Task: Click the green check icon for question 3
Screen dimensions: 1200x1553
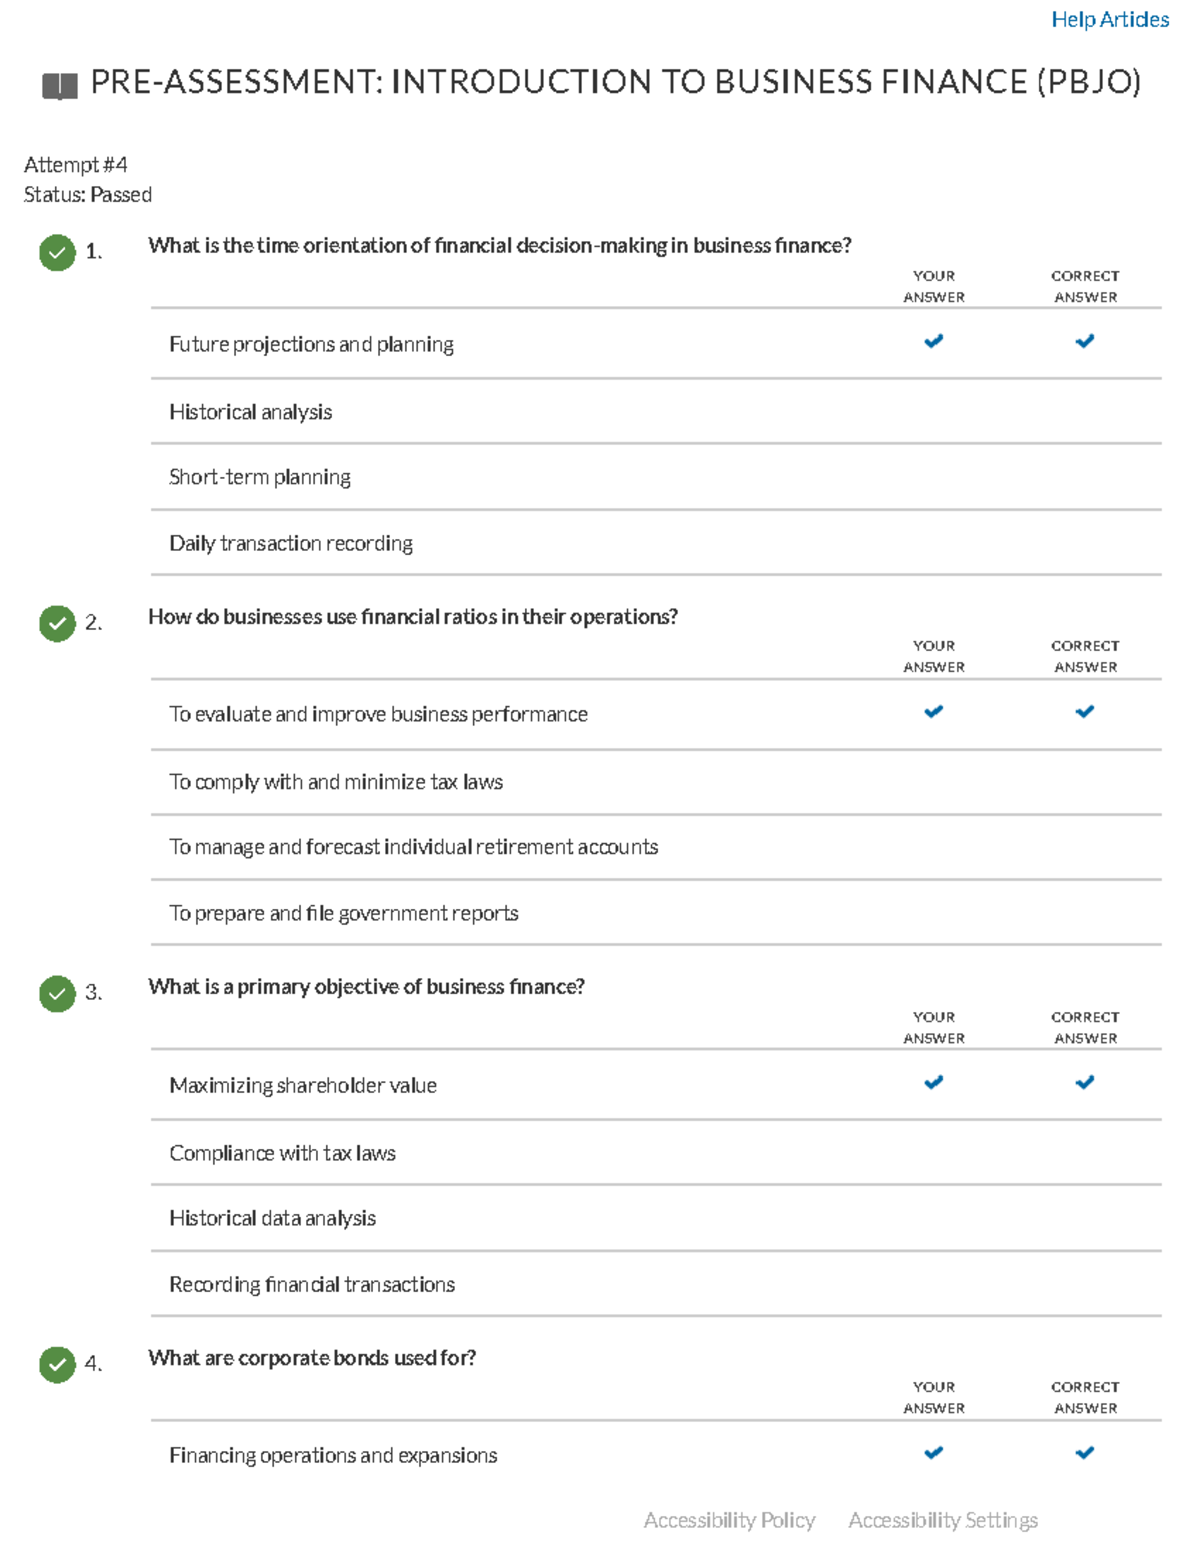Action: tap(58, 994)
